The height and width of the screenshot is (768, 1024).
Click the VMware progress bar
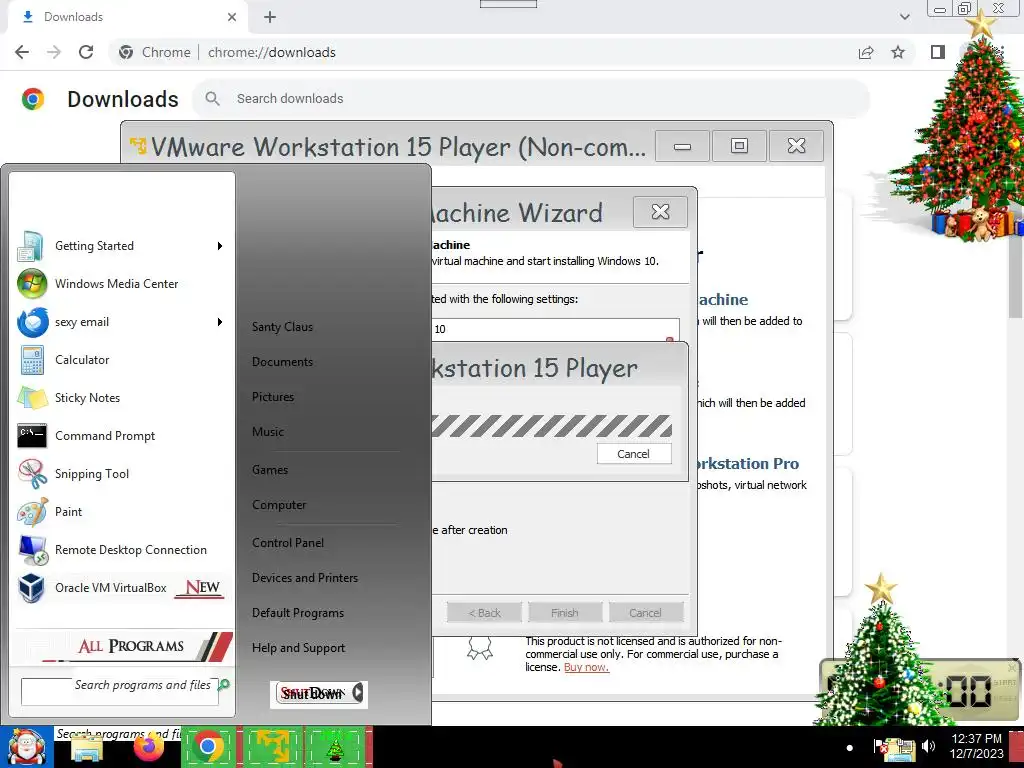click(x=551, y=426)
